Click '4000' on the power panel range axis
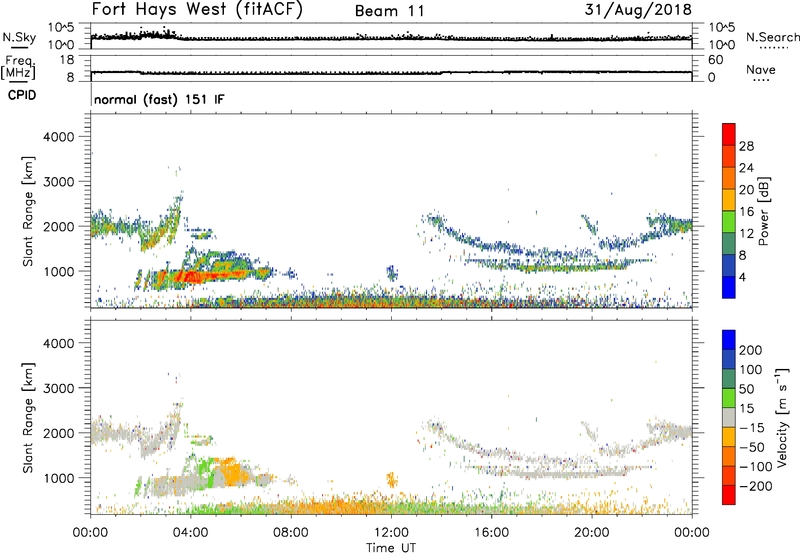800x554 pixels. tap(58, 137)
